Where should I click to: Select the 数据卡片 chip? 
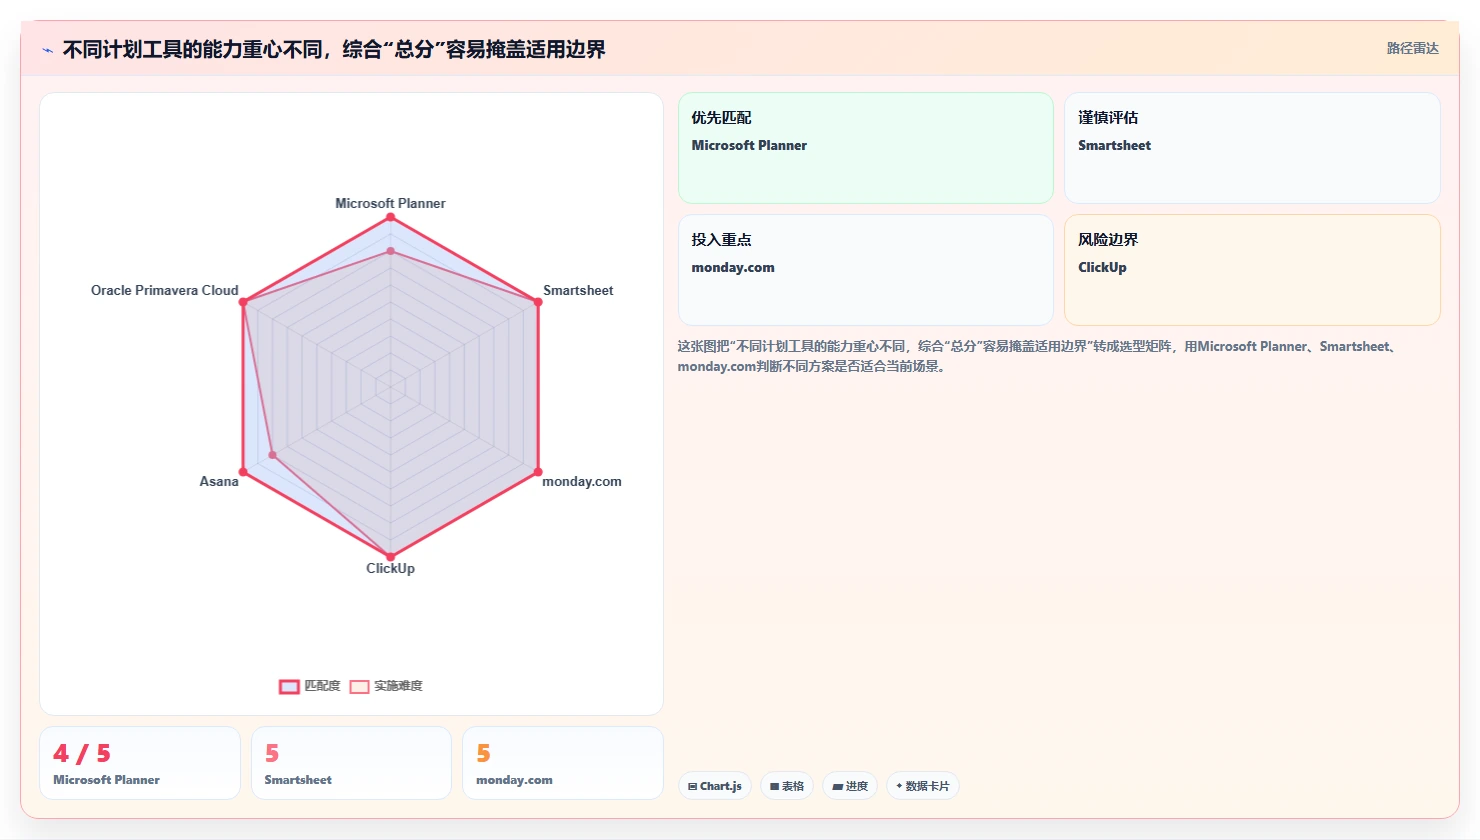[x=923, y=786]
